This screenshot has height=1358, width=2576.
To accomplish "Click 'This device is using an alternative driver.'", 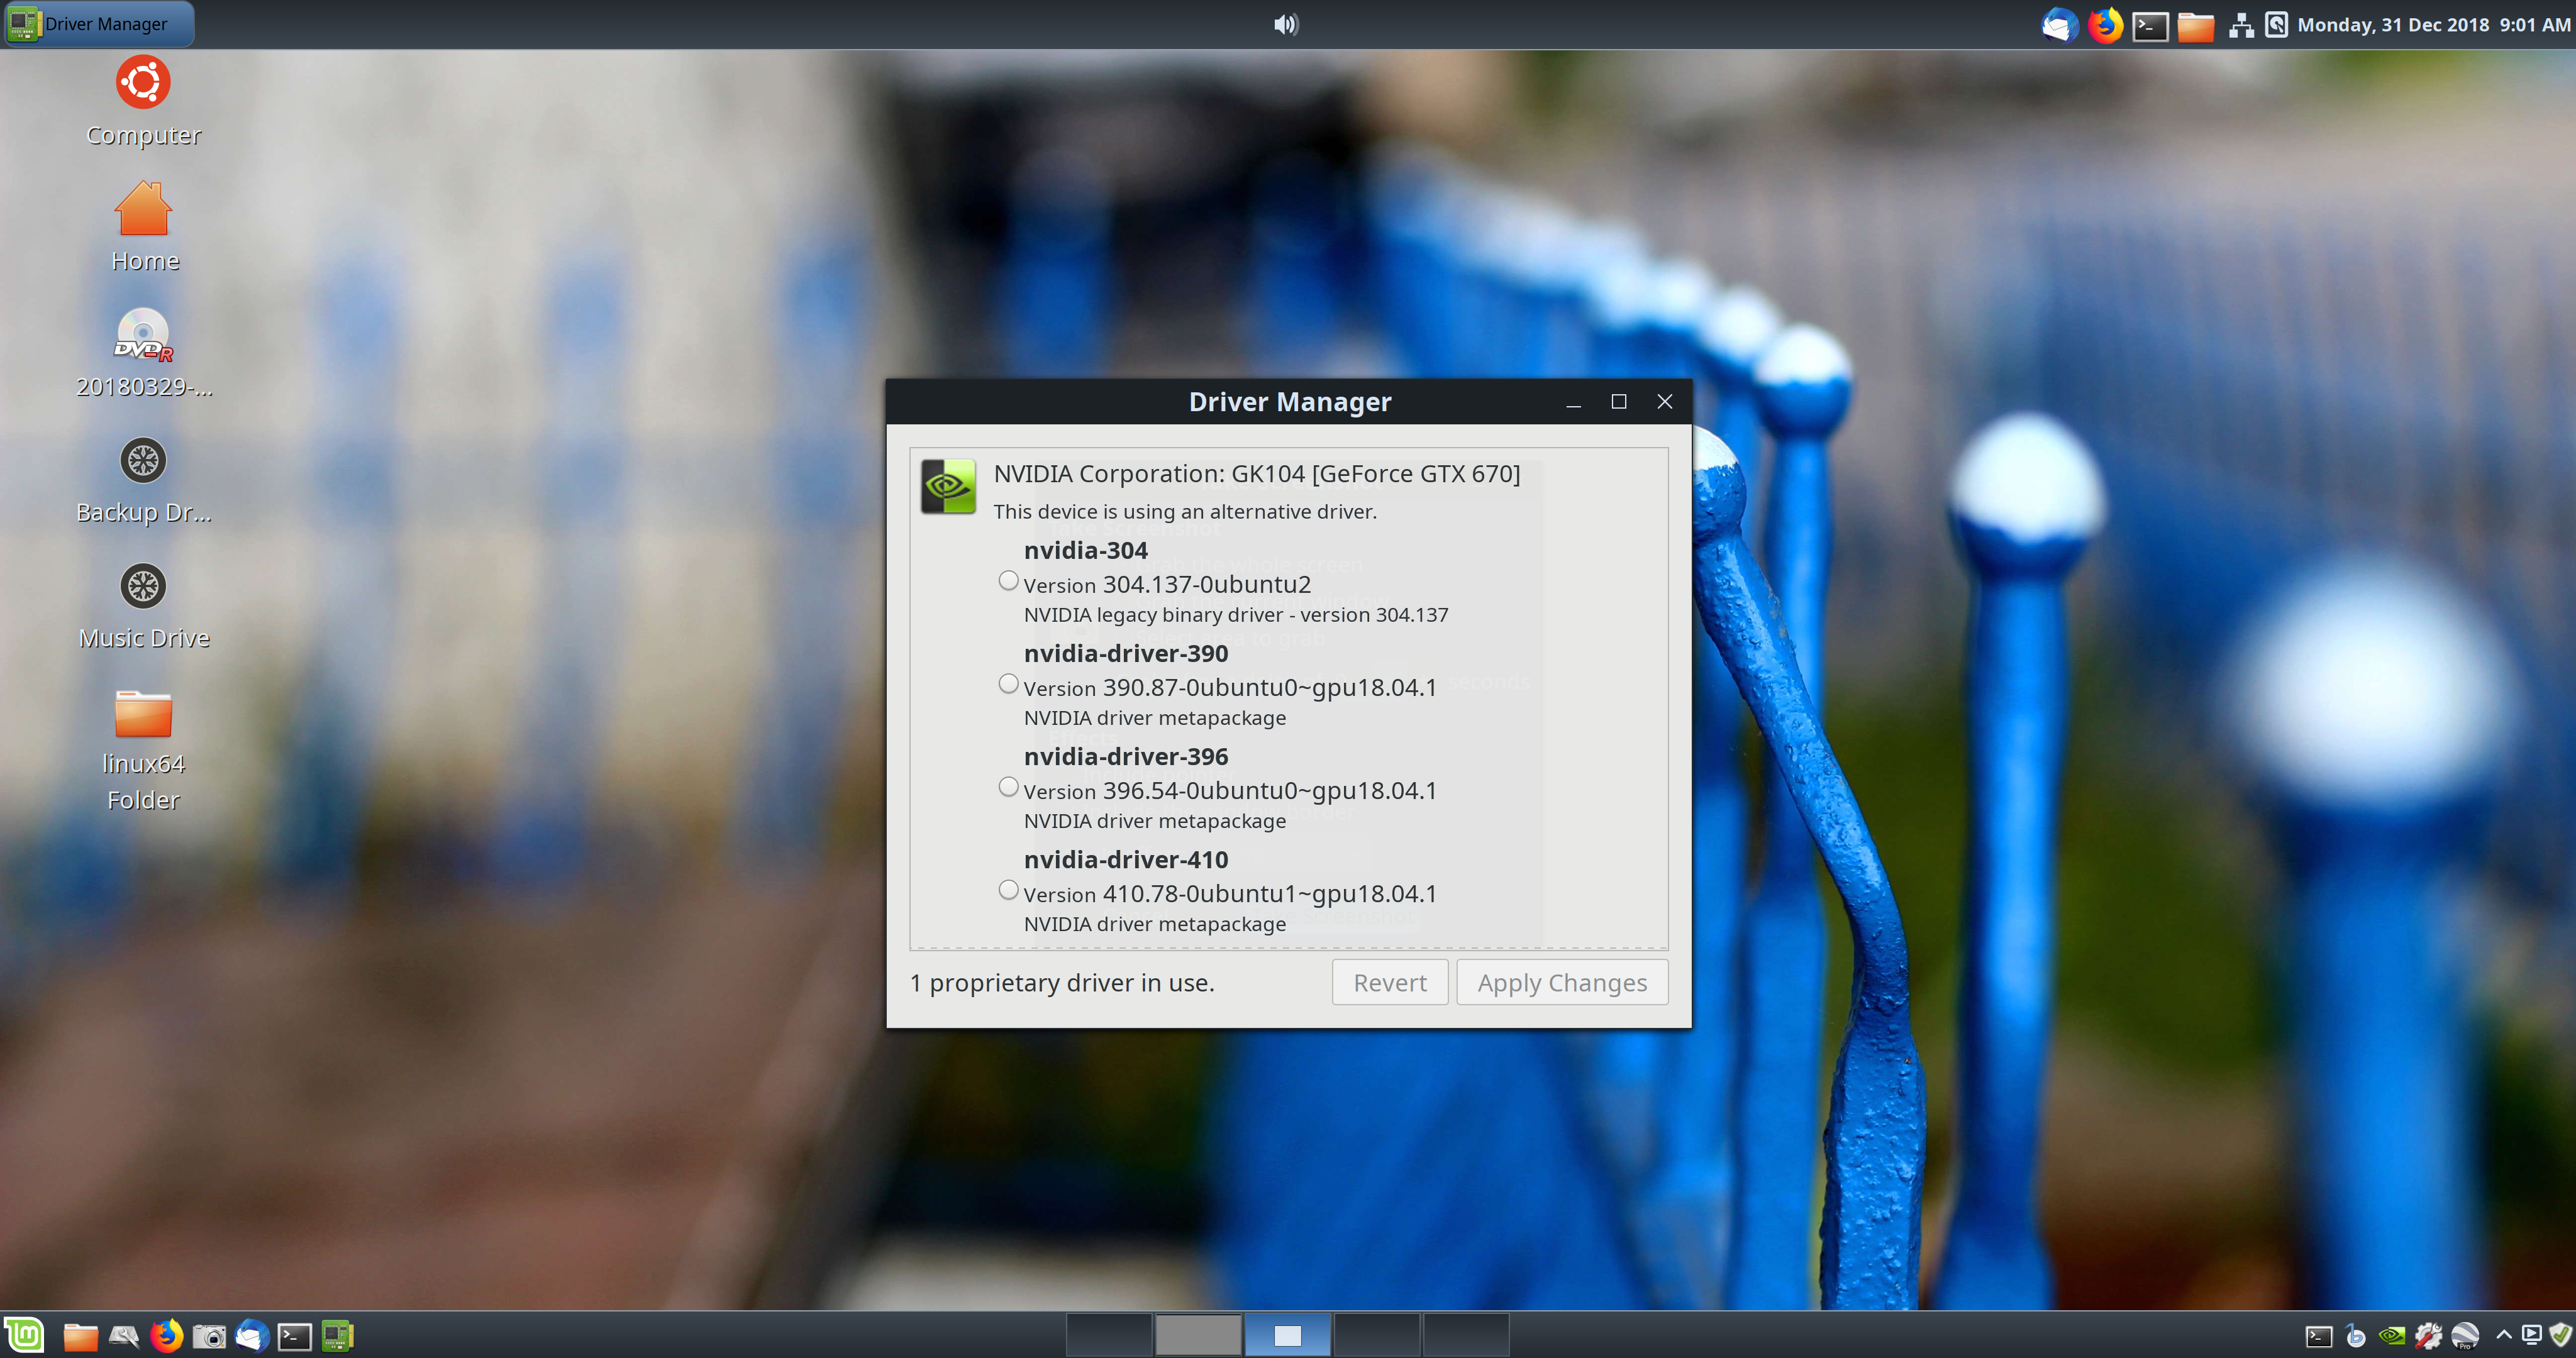I will [x=1185, y=512].
